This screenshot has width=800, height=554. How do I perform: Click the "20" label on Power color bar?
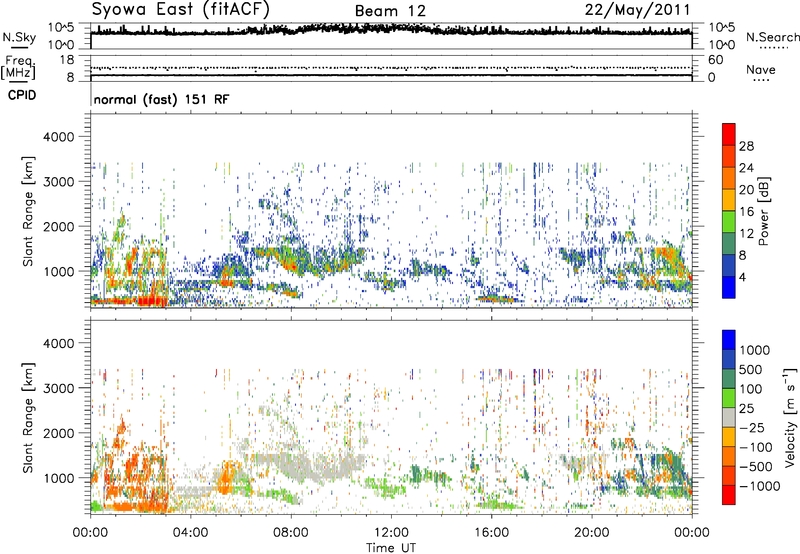tap(746, 190)
